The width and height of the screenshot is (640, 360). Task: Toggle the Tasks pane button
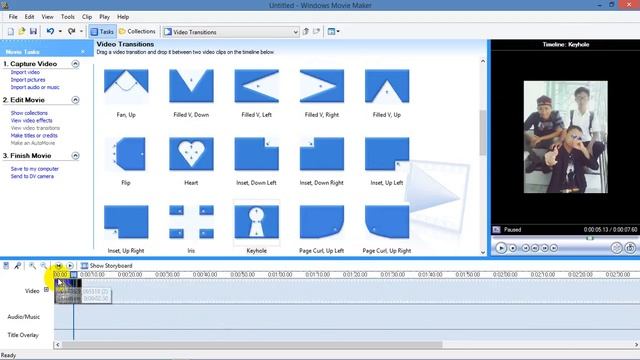102,31
